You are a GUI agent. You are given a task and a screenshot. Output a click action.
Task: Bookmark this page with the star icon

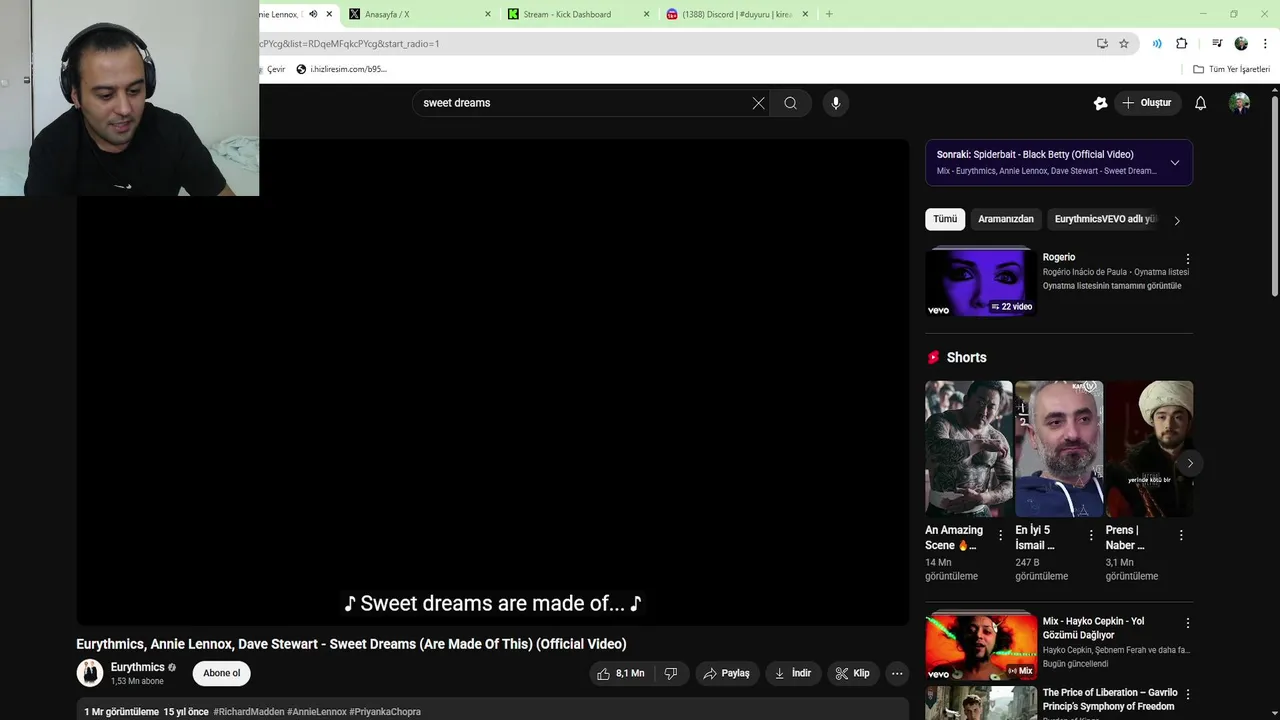point(1124,43)
